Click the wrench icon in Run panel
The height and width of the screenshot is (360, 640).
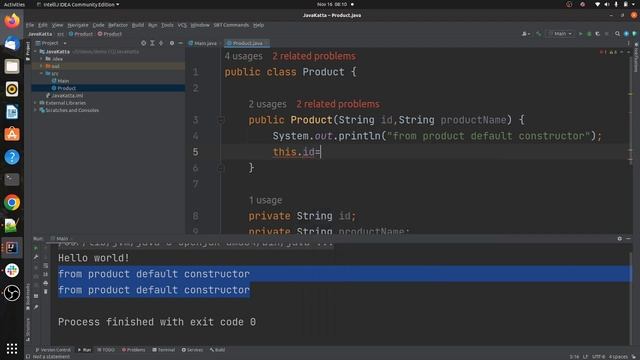pyautogui.click(x=36, y=257)
